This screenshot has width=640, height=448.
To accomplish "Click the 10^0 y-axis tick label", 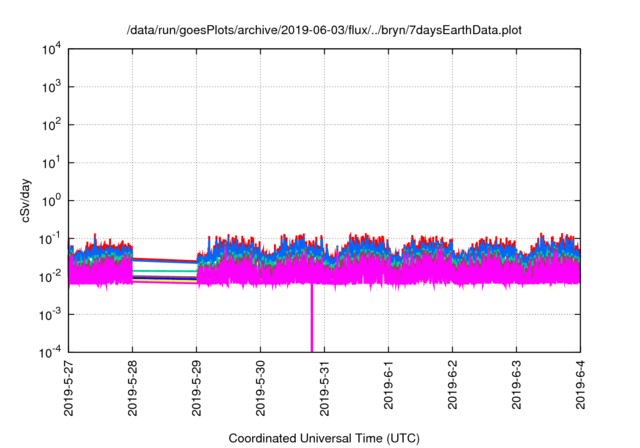I will (48, 200).
